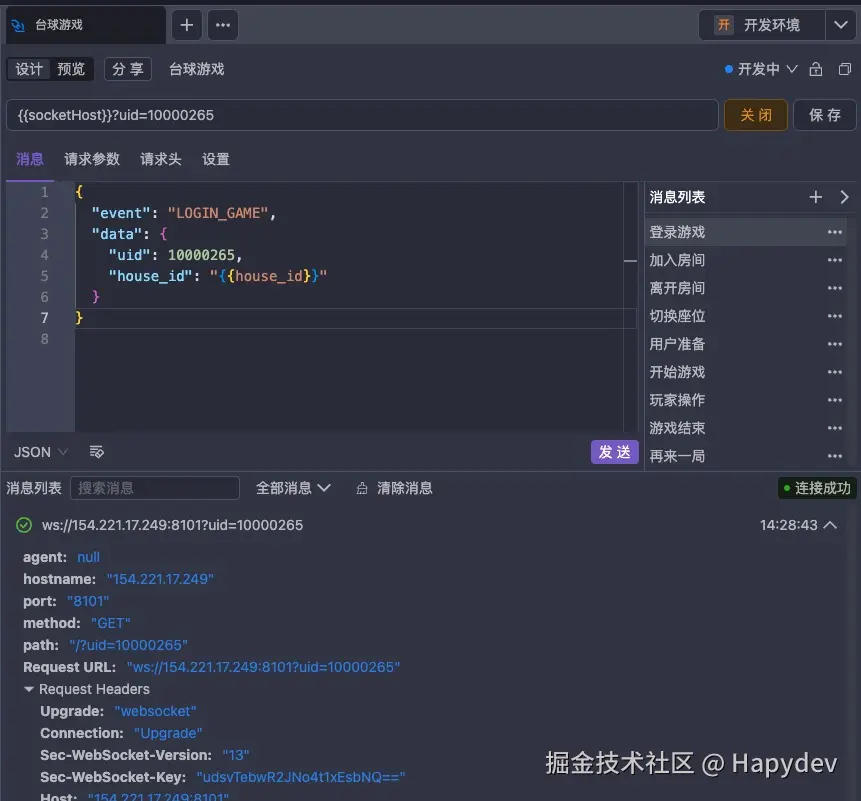Select 再来一局 message
The image size is (861, 801).
pyautogui.click(x=746, y=456)
